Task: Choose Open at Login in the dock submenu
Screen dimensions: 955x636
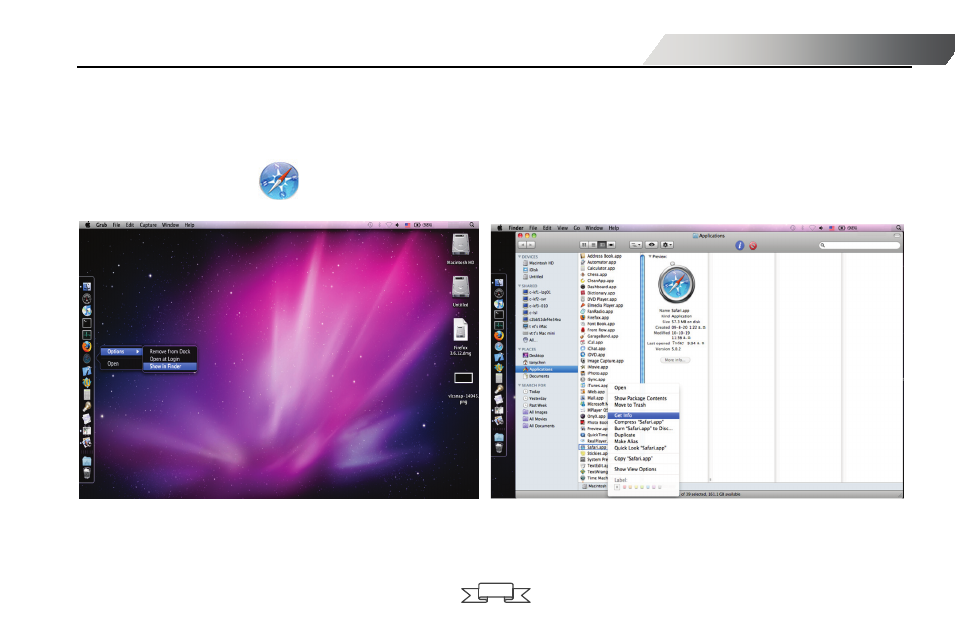Action: coord(165,359)
